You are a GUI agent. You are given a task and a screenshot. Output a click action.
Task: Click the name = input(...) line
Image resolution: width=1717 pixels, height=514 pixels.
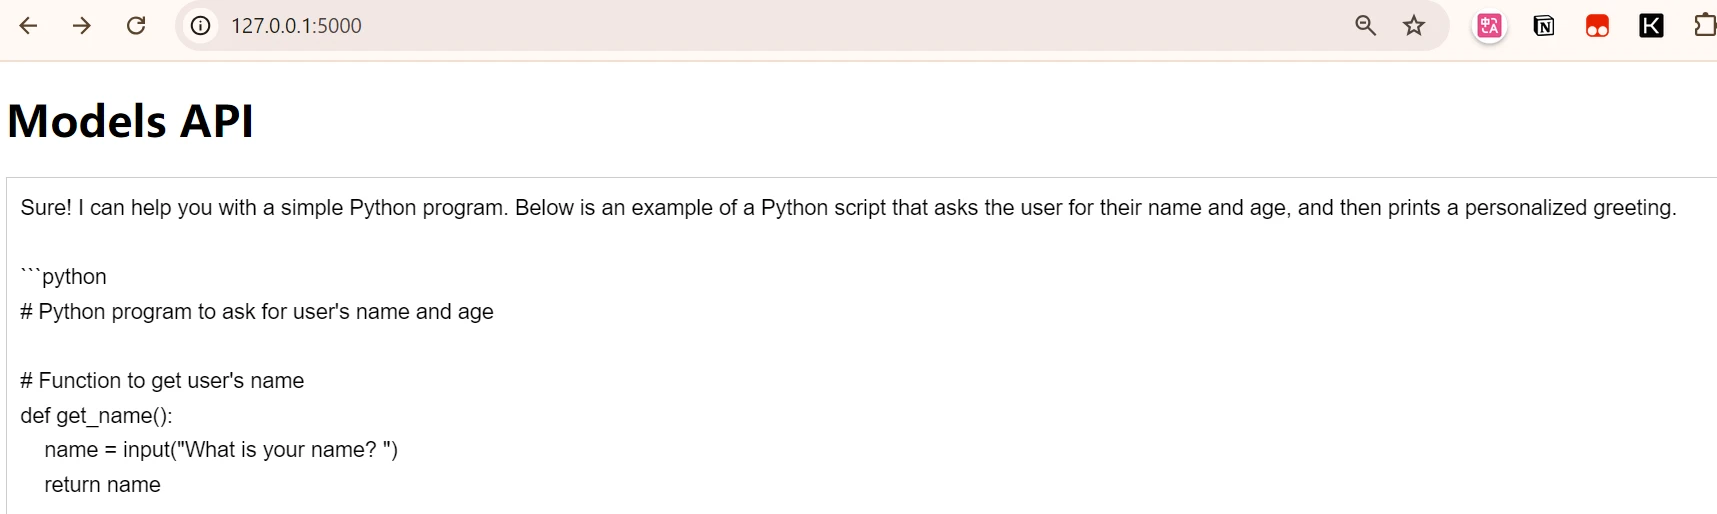point(220,450)
